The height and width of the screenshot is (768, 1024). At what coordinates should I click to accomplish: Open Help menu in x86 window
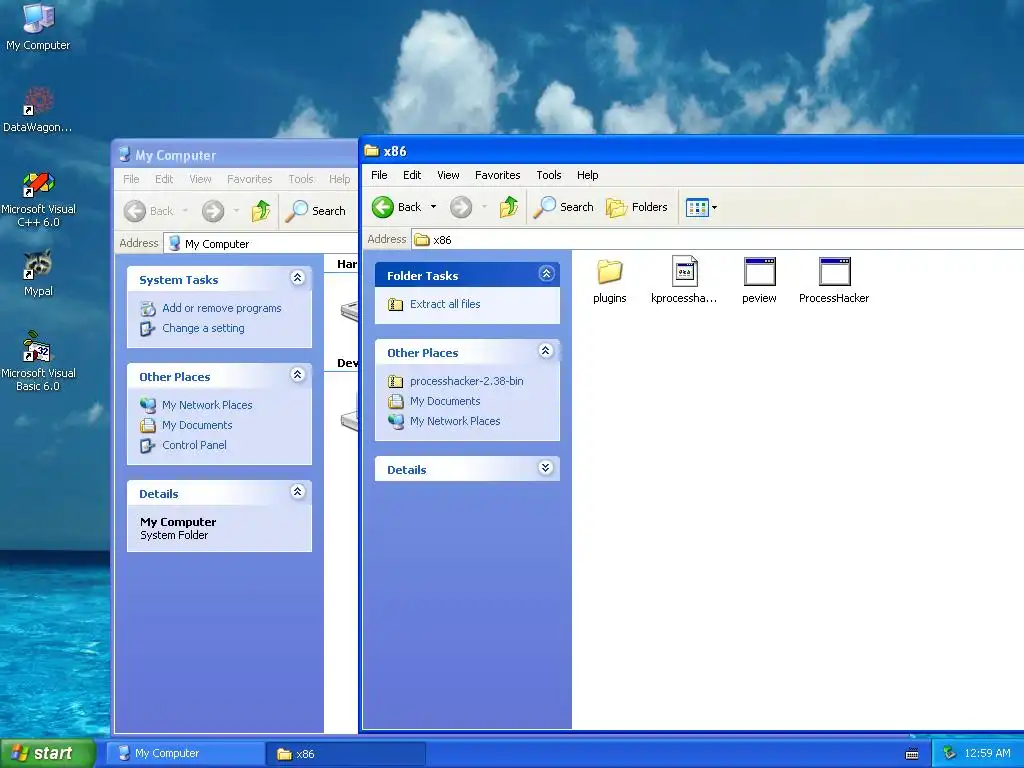(x=587, y=175)
